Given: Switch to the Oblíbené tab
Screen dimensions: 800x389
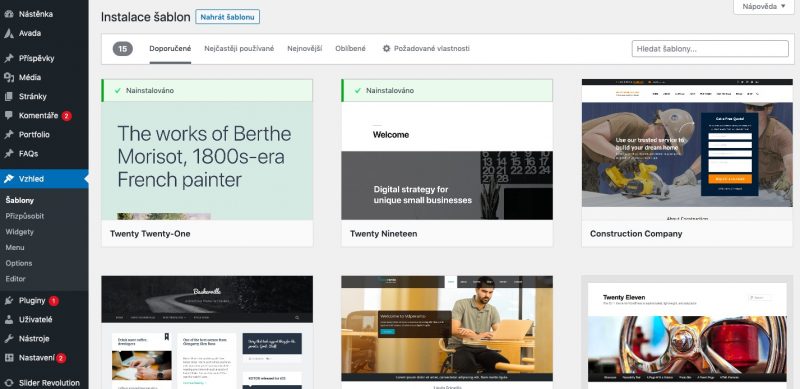Looking at the screenshot, I should (351, 48).
